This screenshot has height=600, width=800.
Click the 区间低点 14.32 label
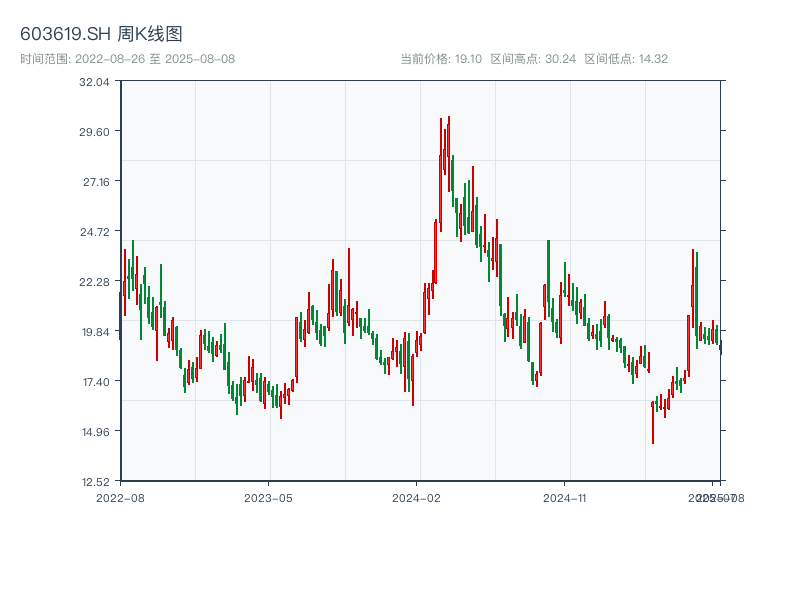[x=625, y=59]
